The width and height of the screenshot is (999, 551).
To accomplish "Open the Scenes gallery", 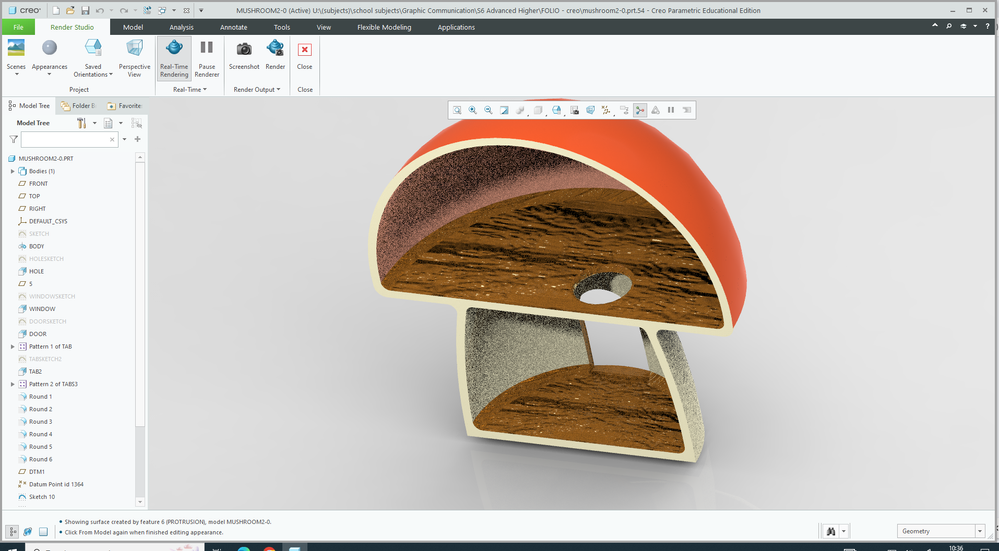I will click(x=16, y=54).
